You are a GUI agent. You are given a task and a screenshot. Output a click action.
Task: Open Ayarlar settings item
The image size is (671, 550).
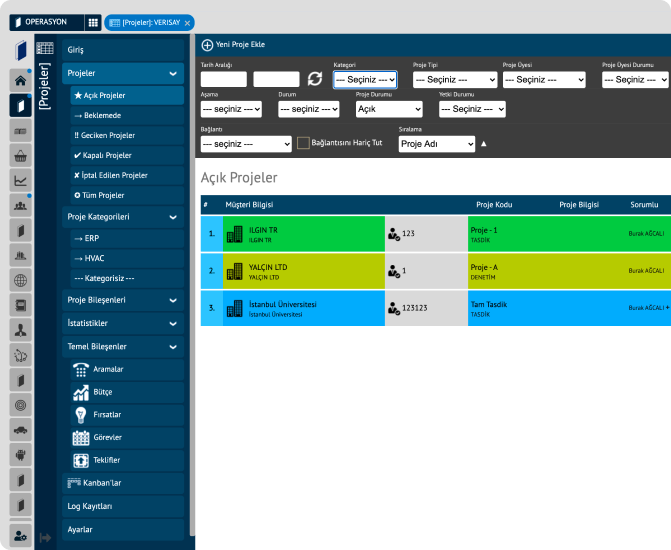pos(123,530)
